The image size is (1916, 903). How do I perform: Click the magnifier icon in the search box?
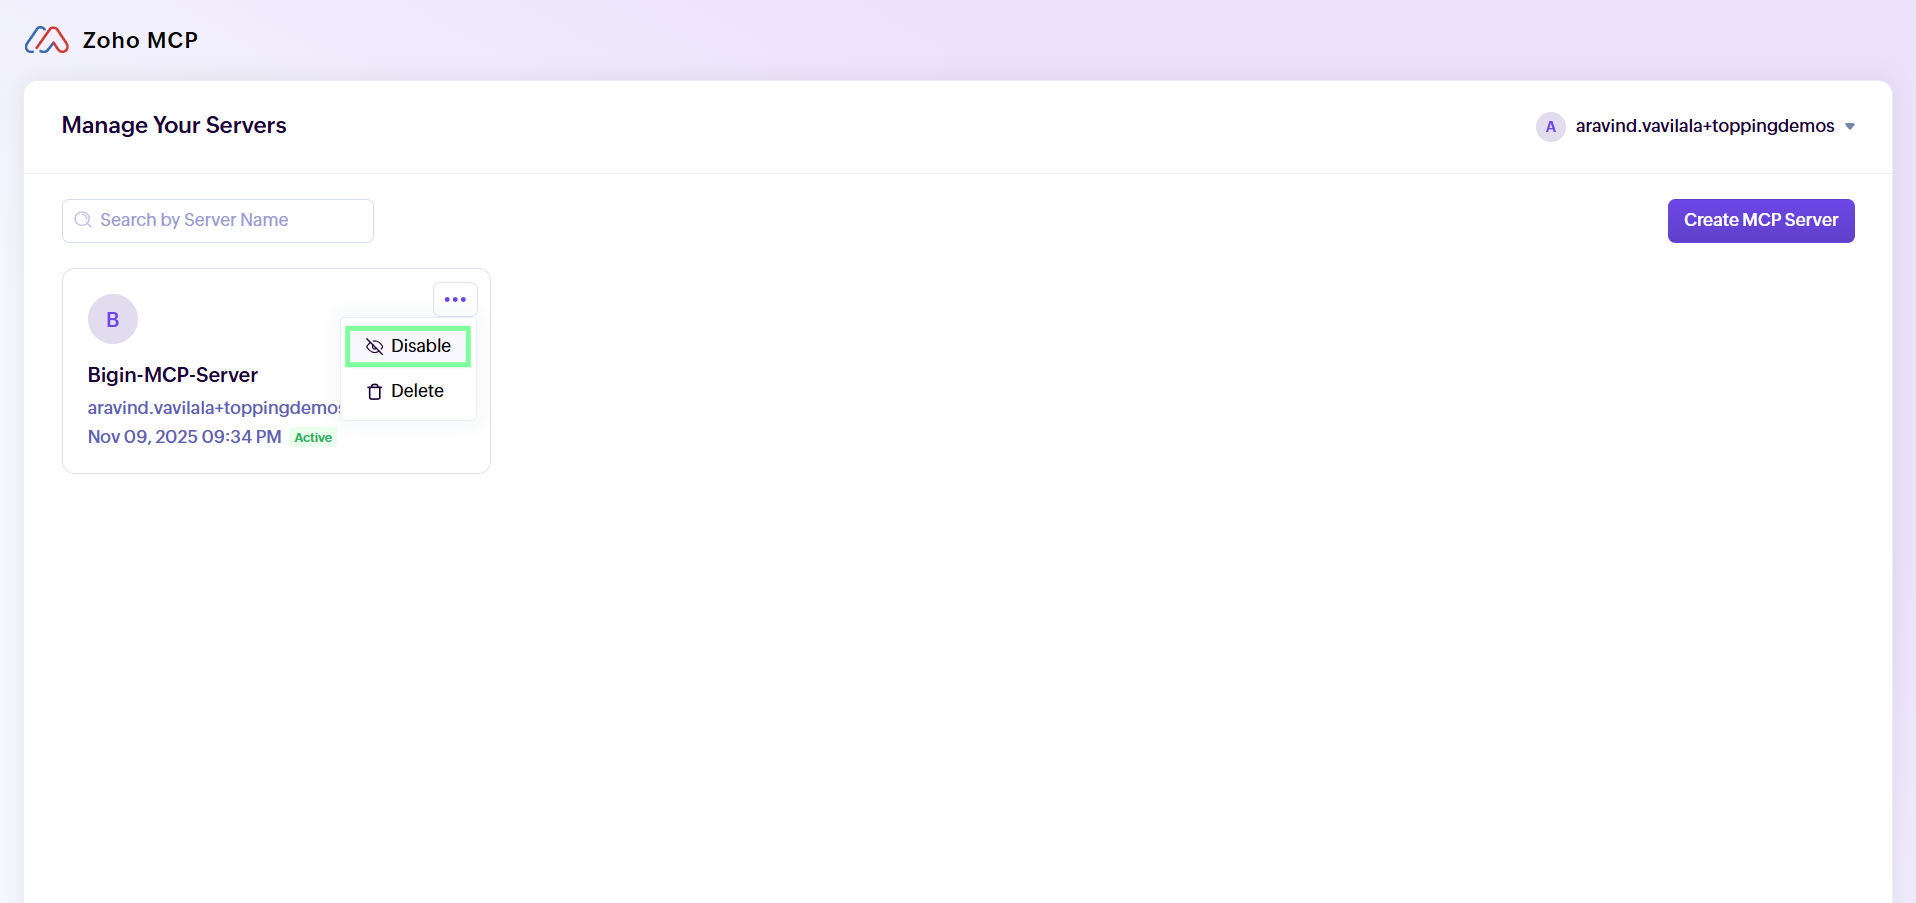click(83, 220)
